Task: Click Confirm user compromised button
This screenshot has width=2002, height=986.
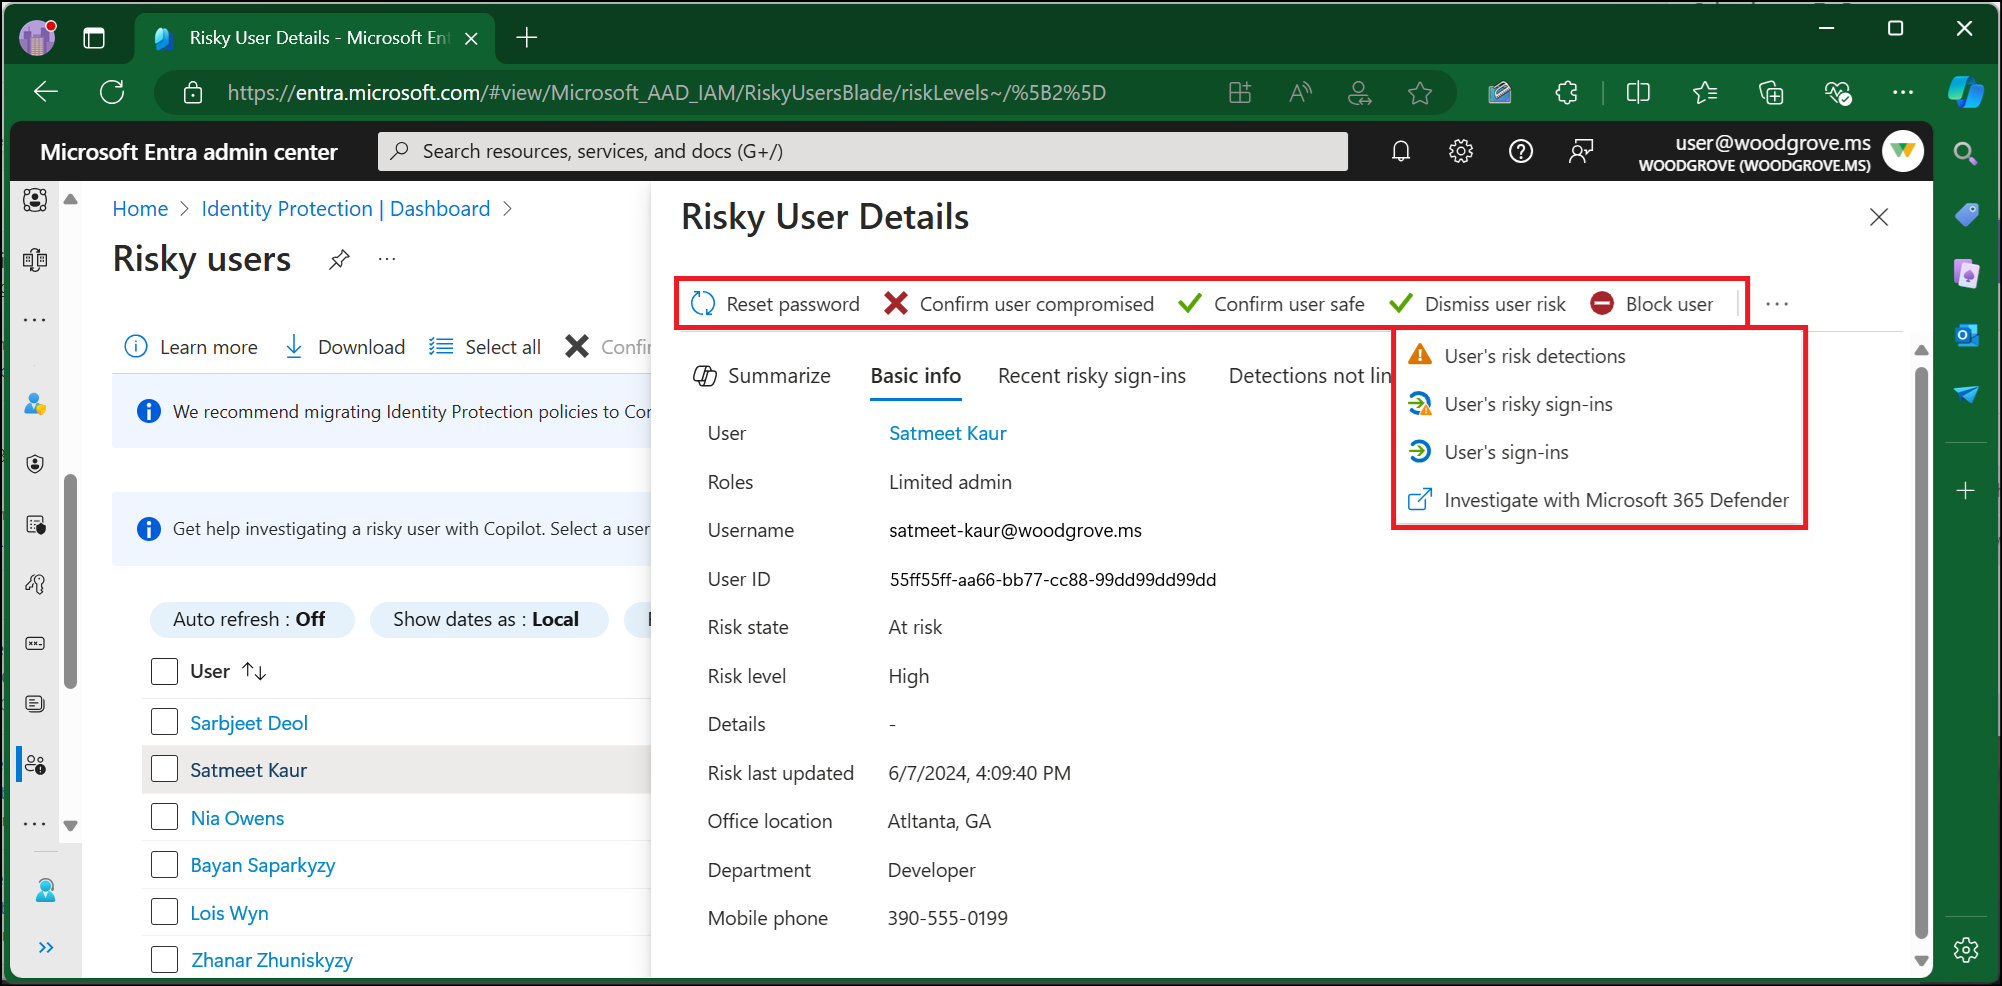Action: point(1019,304)
